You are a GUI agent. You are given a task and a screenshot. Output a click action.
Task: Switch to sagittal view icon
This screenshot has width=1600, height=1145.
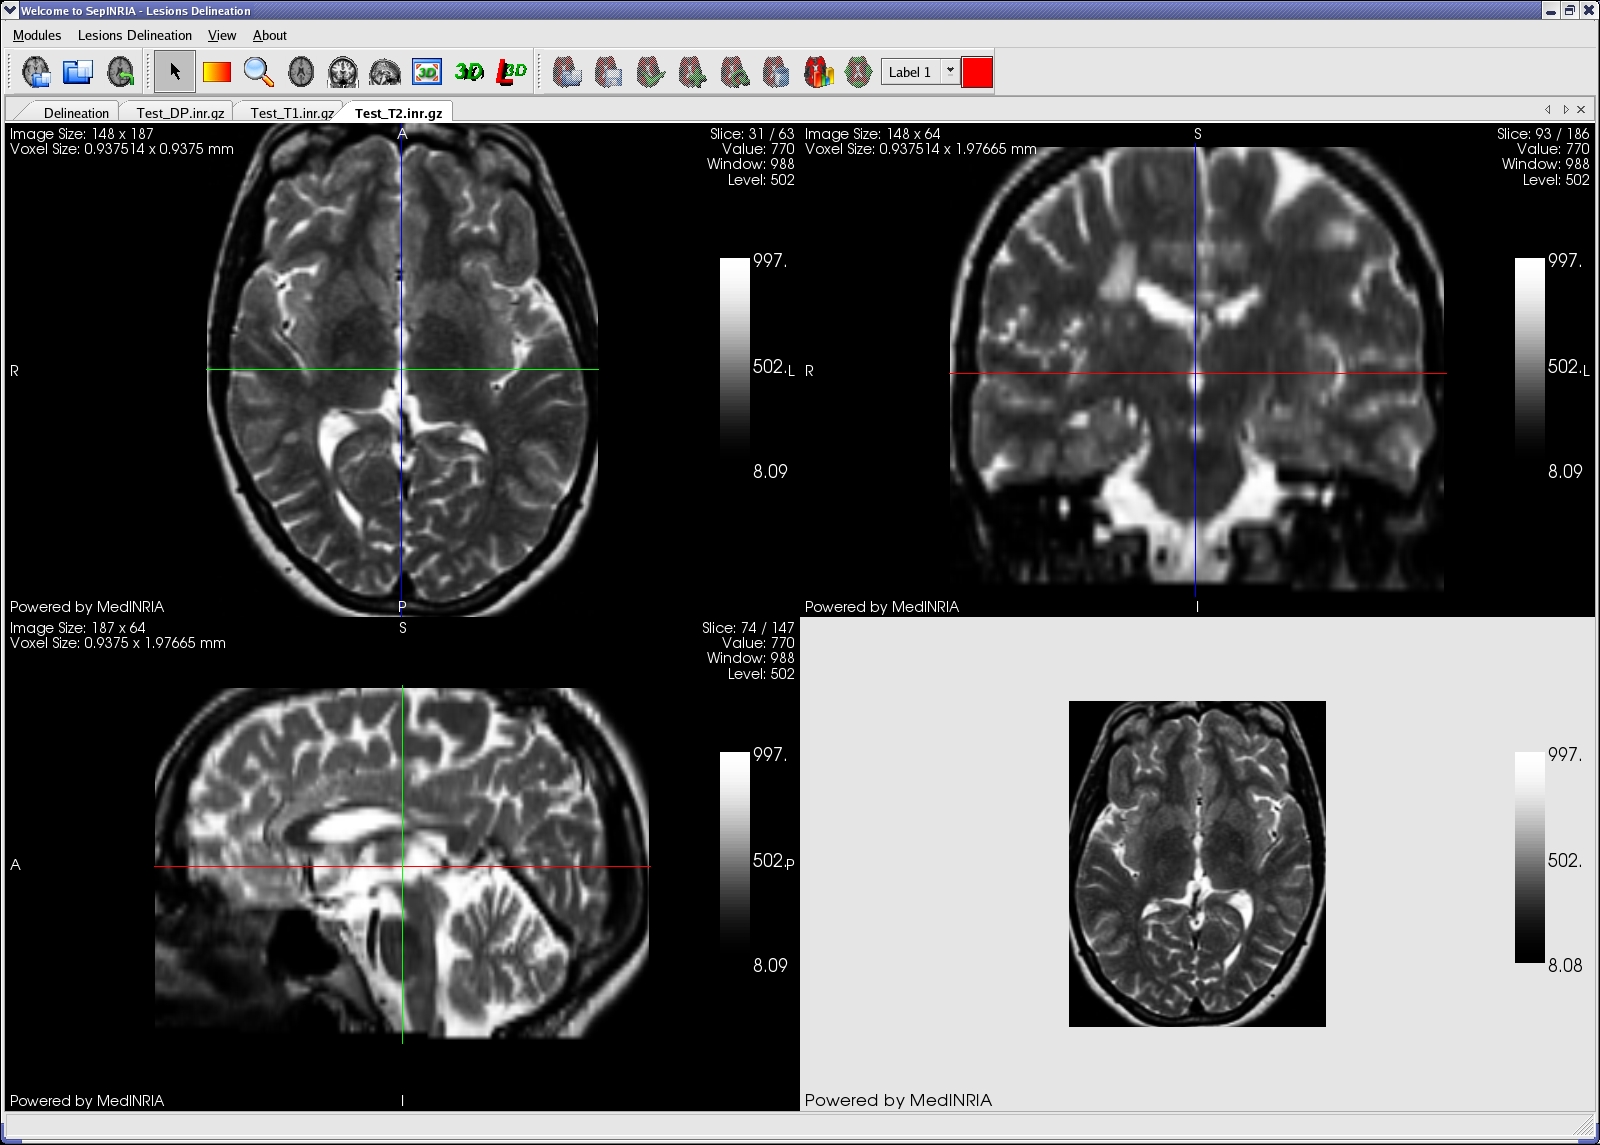click(385, 72)
